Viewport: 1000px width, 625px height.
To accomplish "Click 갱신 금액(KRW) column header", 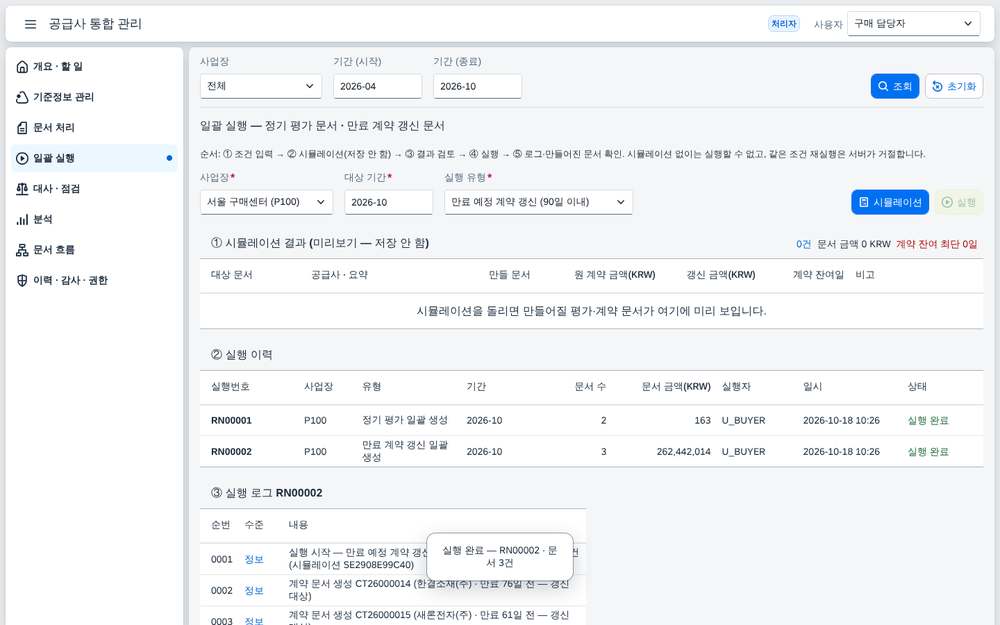I will point(721,275).
